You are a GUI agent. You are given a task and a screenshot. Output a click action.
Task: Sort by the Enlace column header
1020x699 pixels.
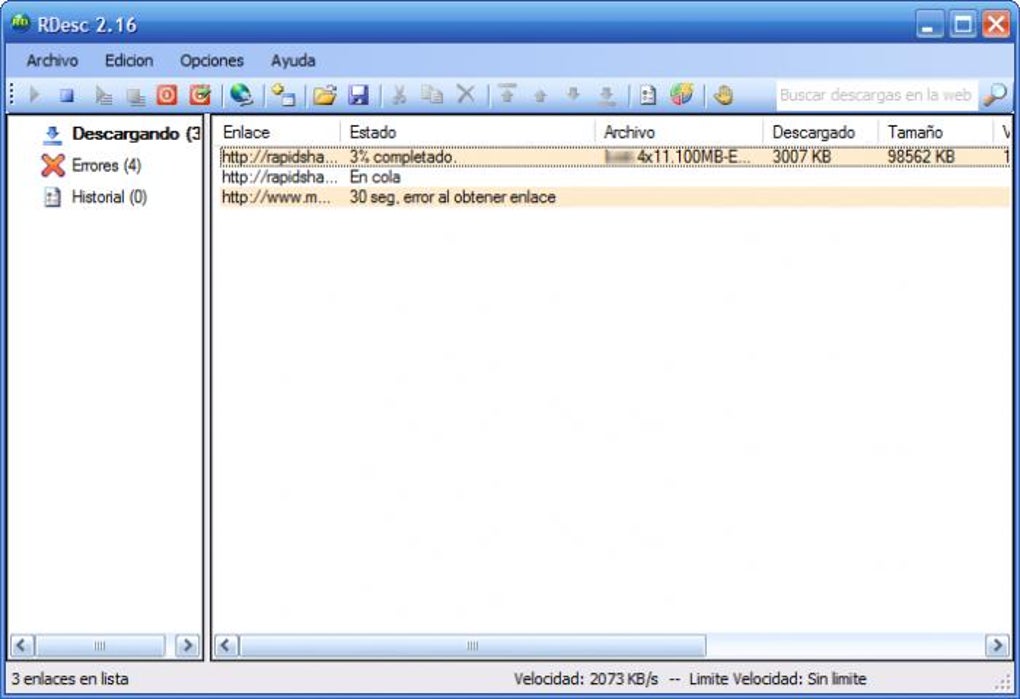[279, 132]
